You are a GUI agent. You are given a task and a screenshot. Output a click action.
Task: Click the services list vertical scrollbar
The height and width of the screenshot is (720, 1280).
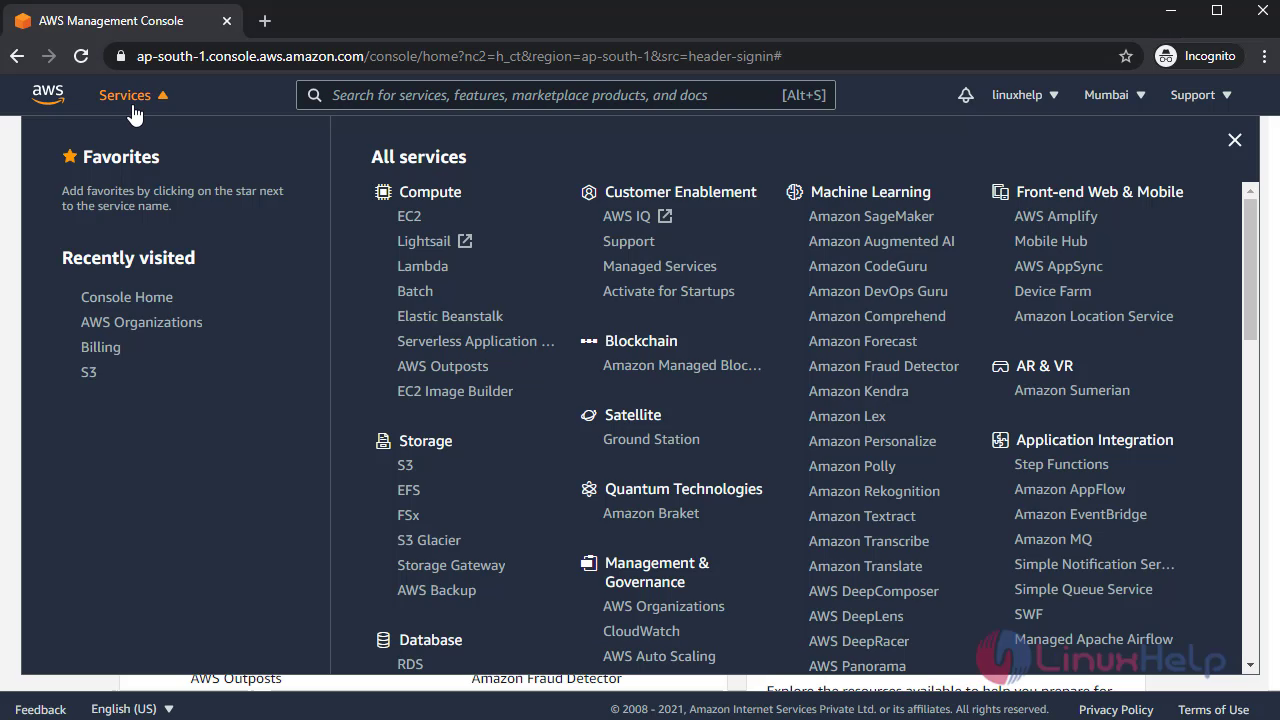pyautogui.click(x=1250, y=270)
